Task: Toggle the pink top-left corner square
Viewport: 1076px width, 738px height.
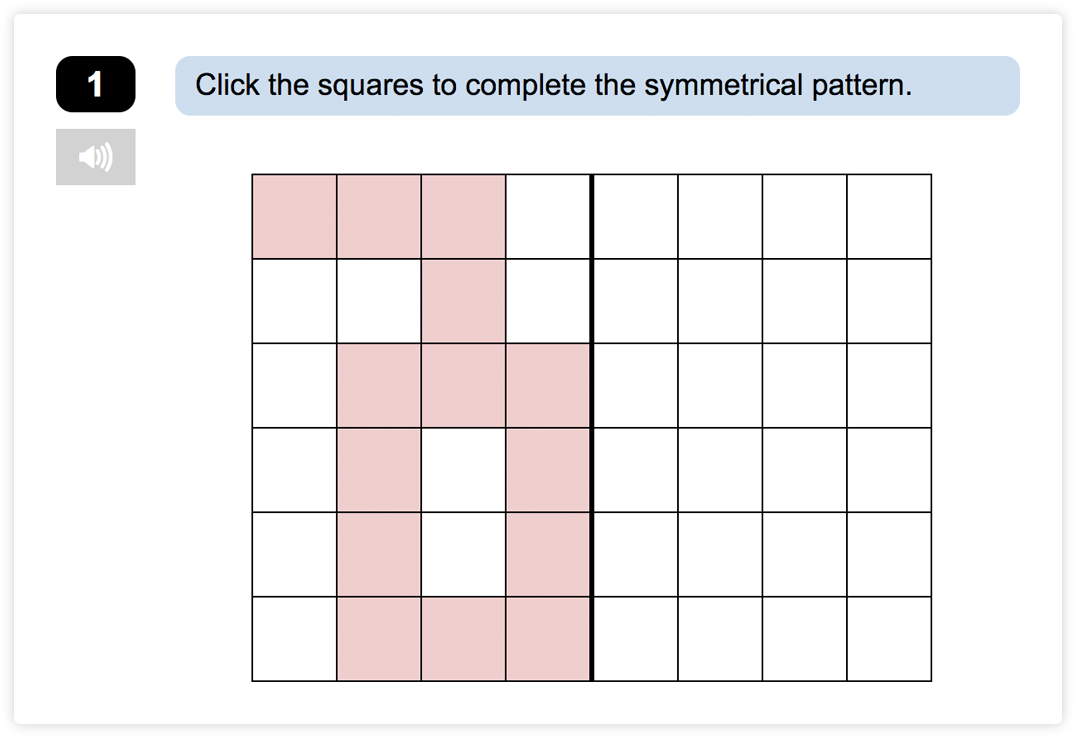Action: click(x=294, y=217)
